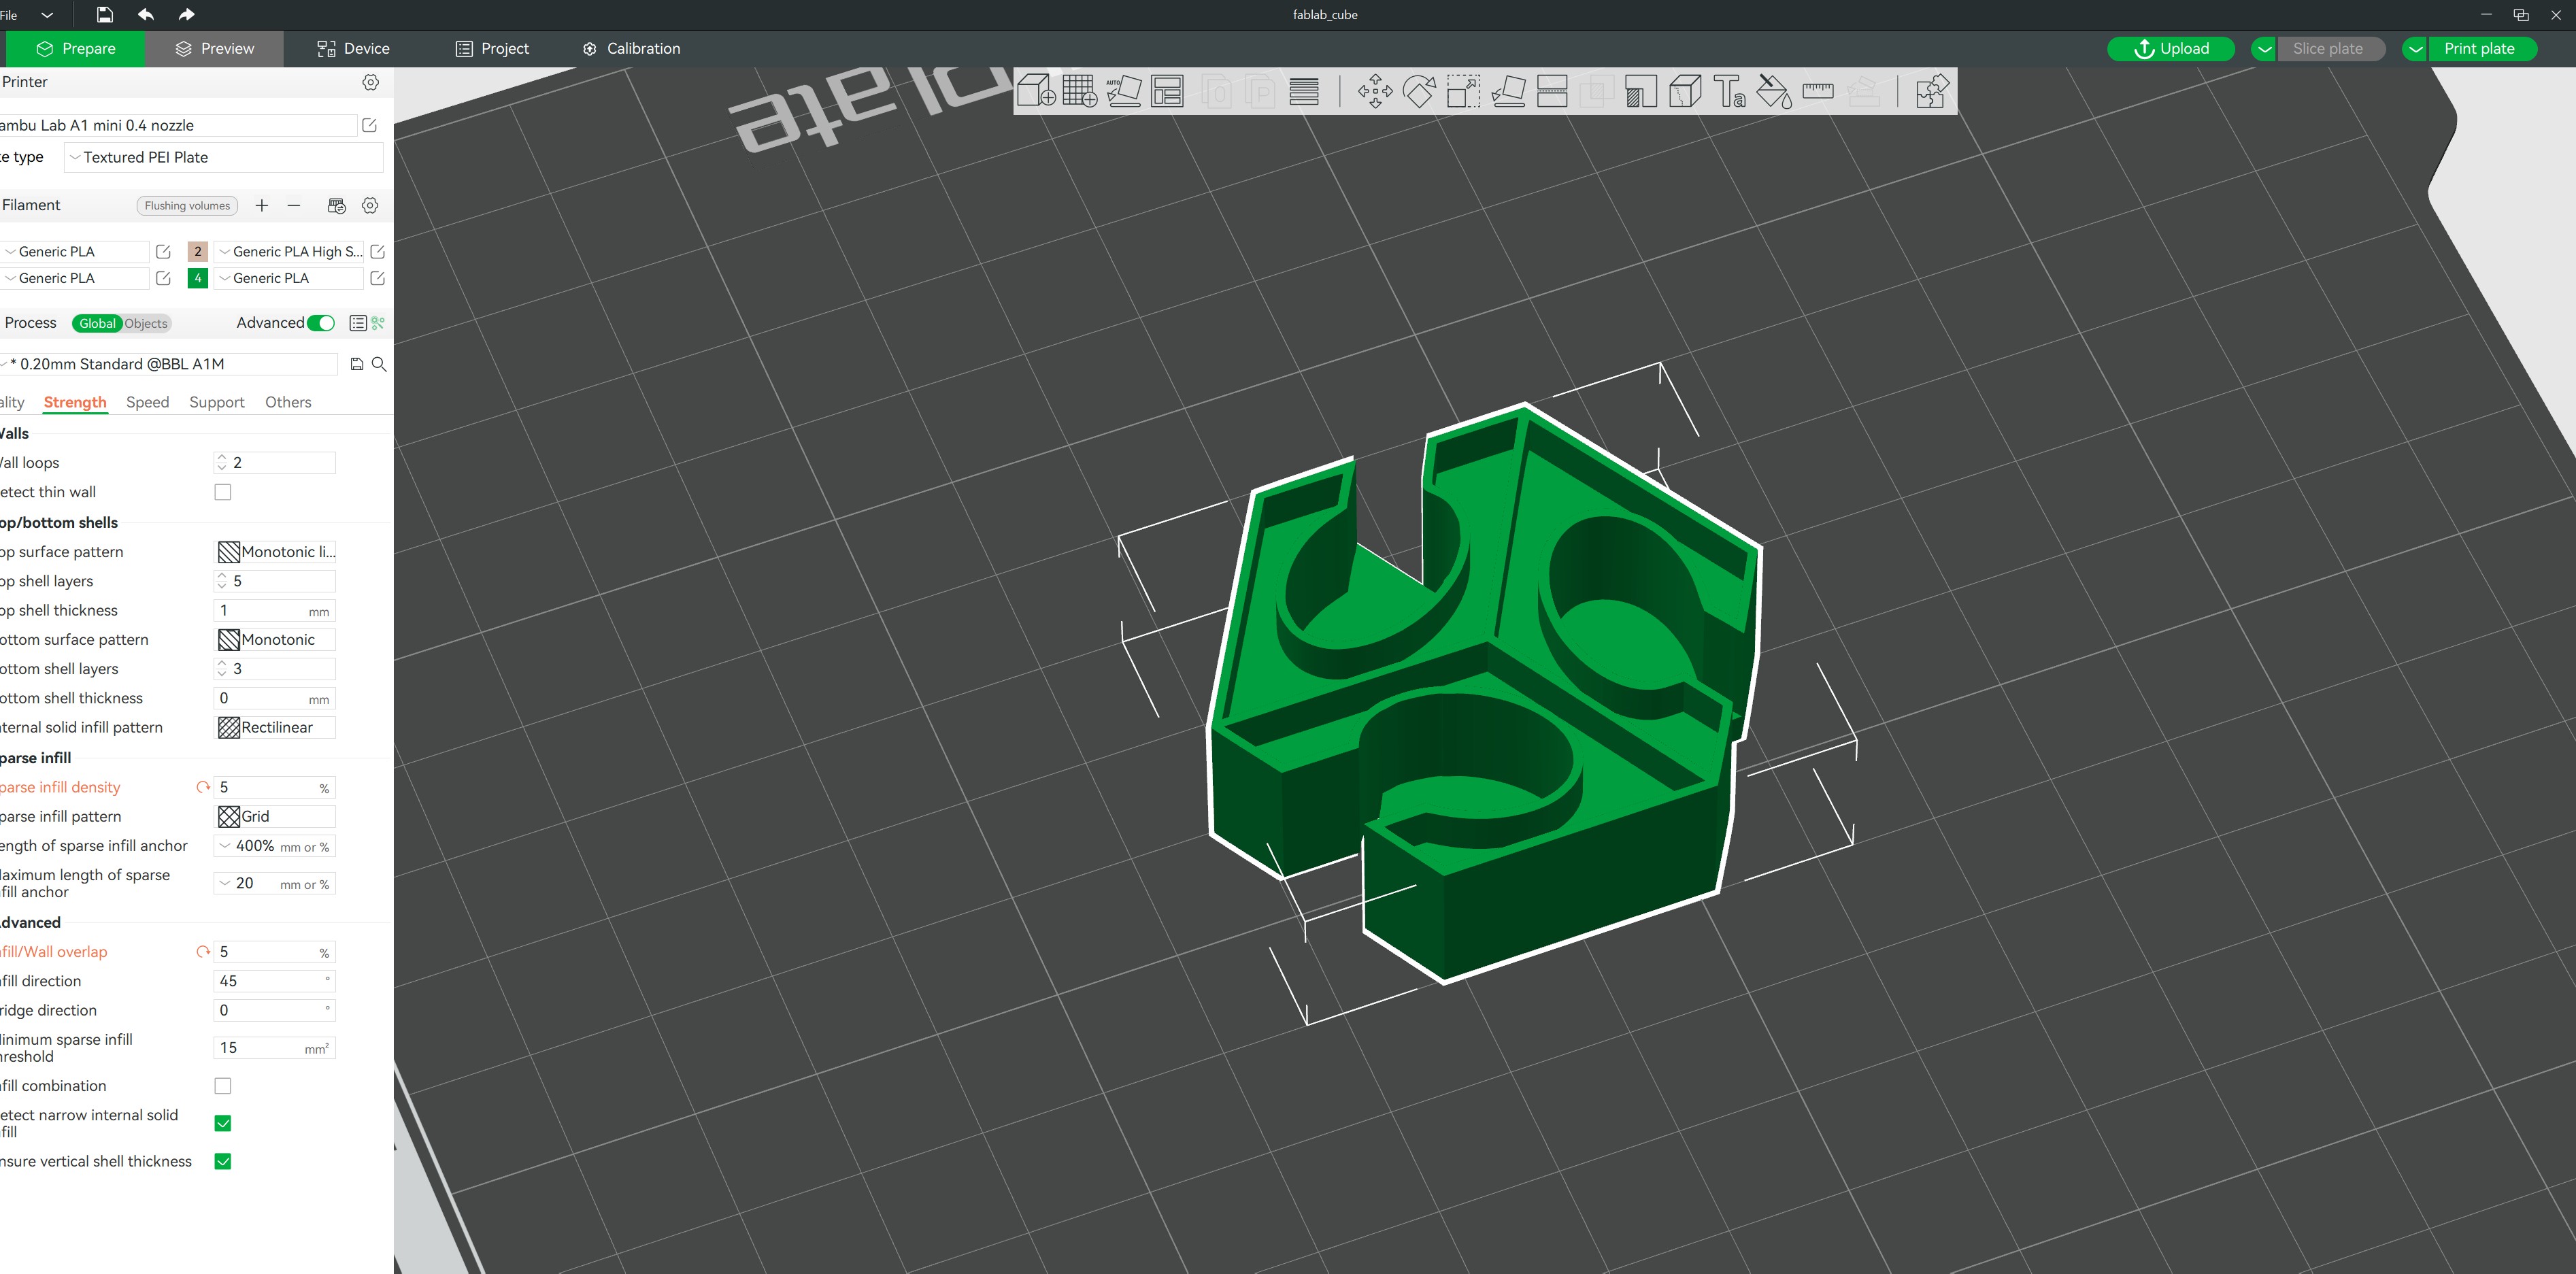Enable Infill combination checkbox
The height and width of the screenshot is (1274, 2576).
223,1086
